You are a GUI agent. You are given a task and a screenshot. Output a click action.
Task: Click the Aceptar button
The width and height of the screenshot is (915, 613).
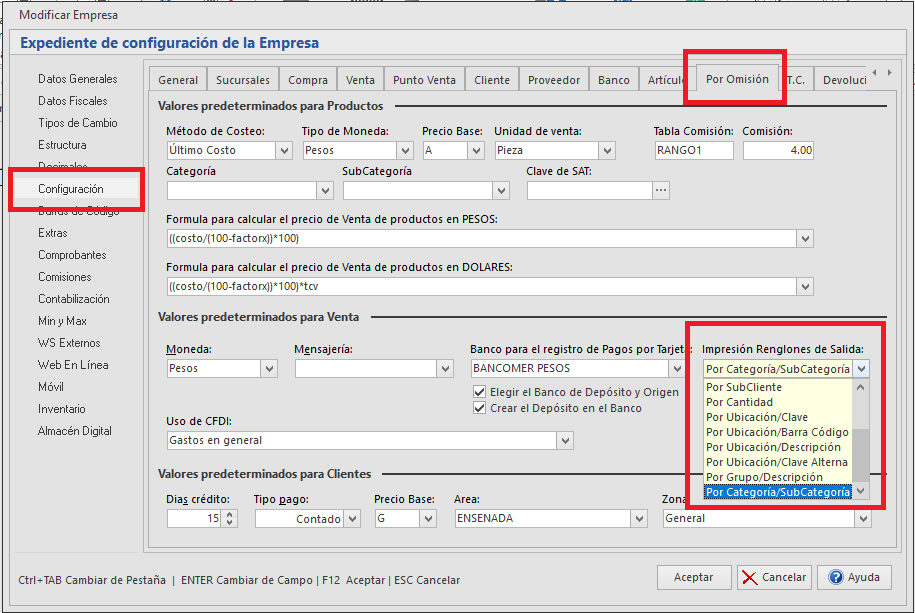[693, 577]
